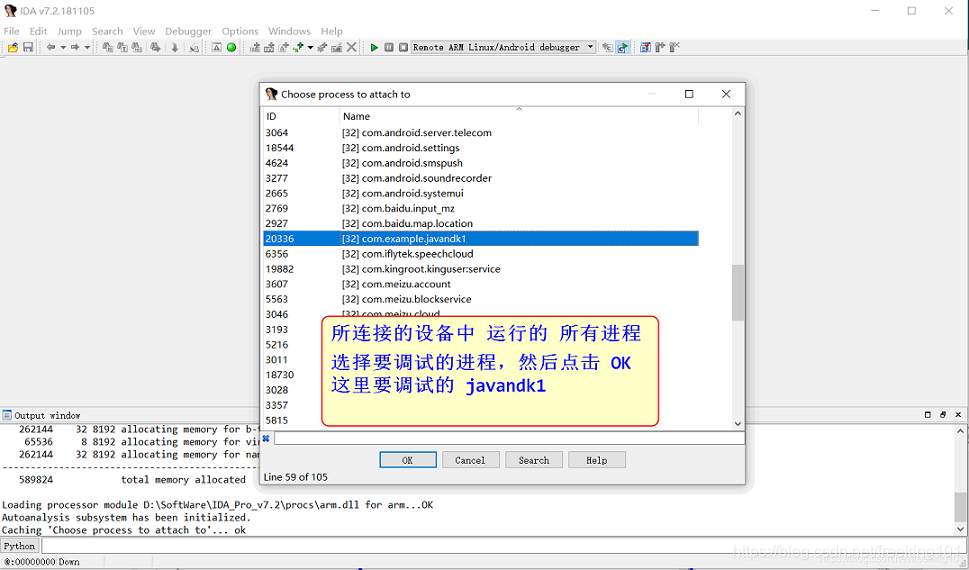The width and height of the screenshot is (969, 570).
Task: Open the Jump menu
Action: coord(69,31)
